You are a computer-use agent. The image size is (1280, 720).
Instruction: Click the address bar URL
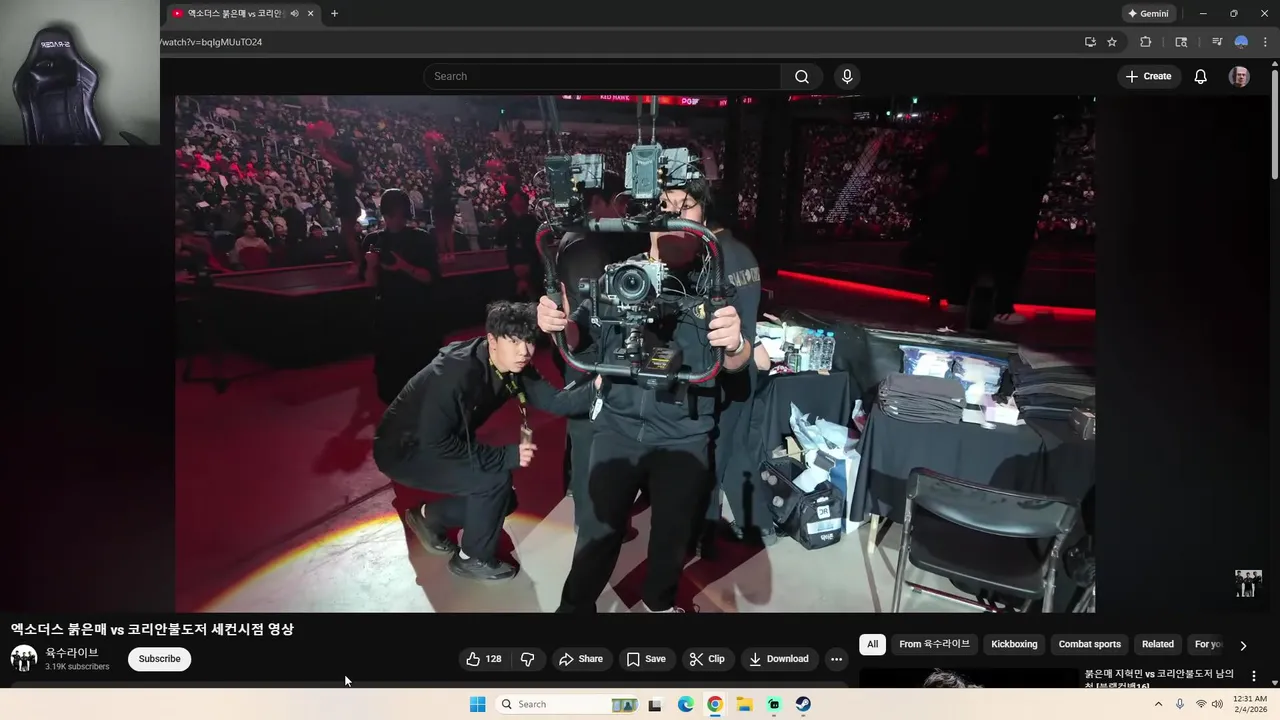point(211,42)
